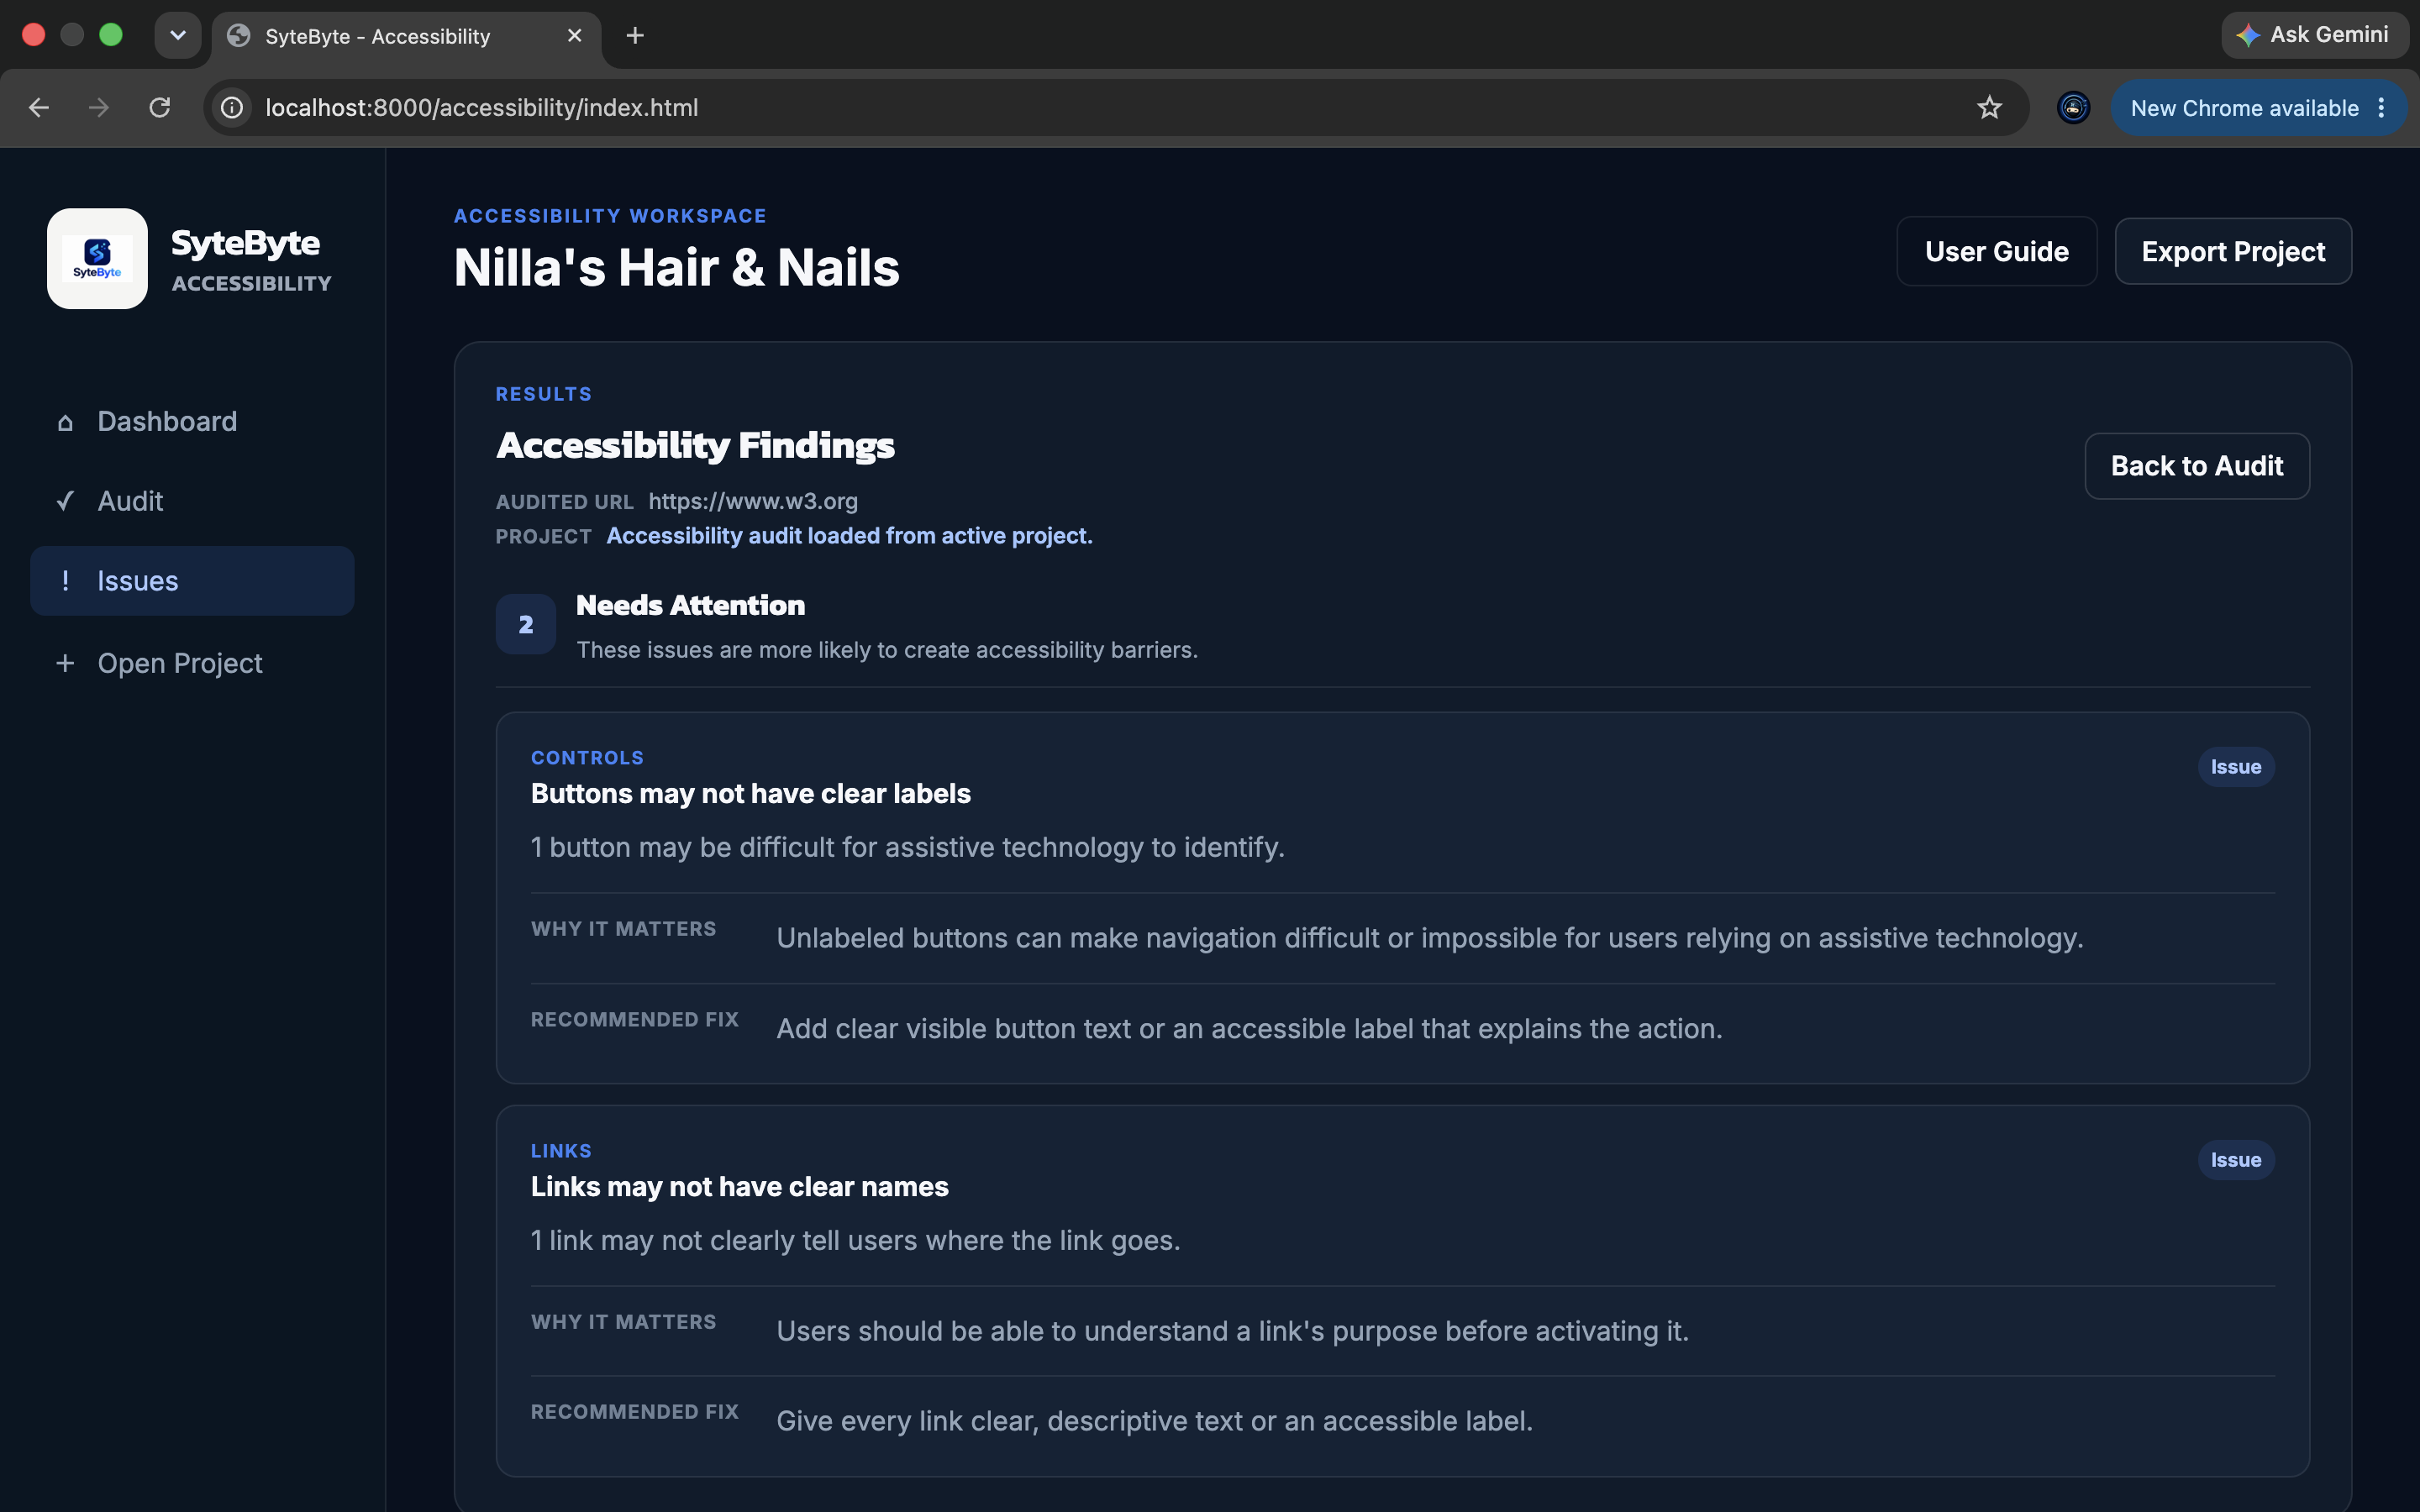2420x1512 pixels.
Task: Click '1 button may be difficult' description text
Action: coord(907,847)
